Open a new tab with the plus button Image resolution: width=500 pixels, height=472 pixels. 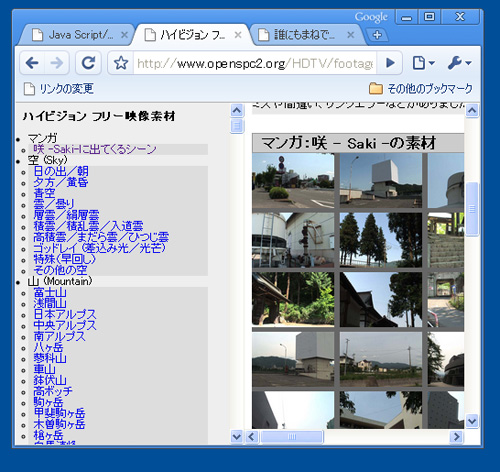pyautogui.click(x=377, y=35)
